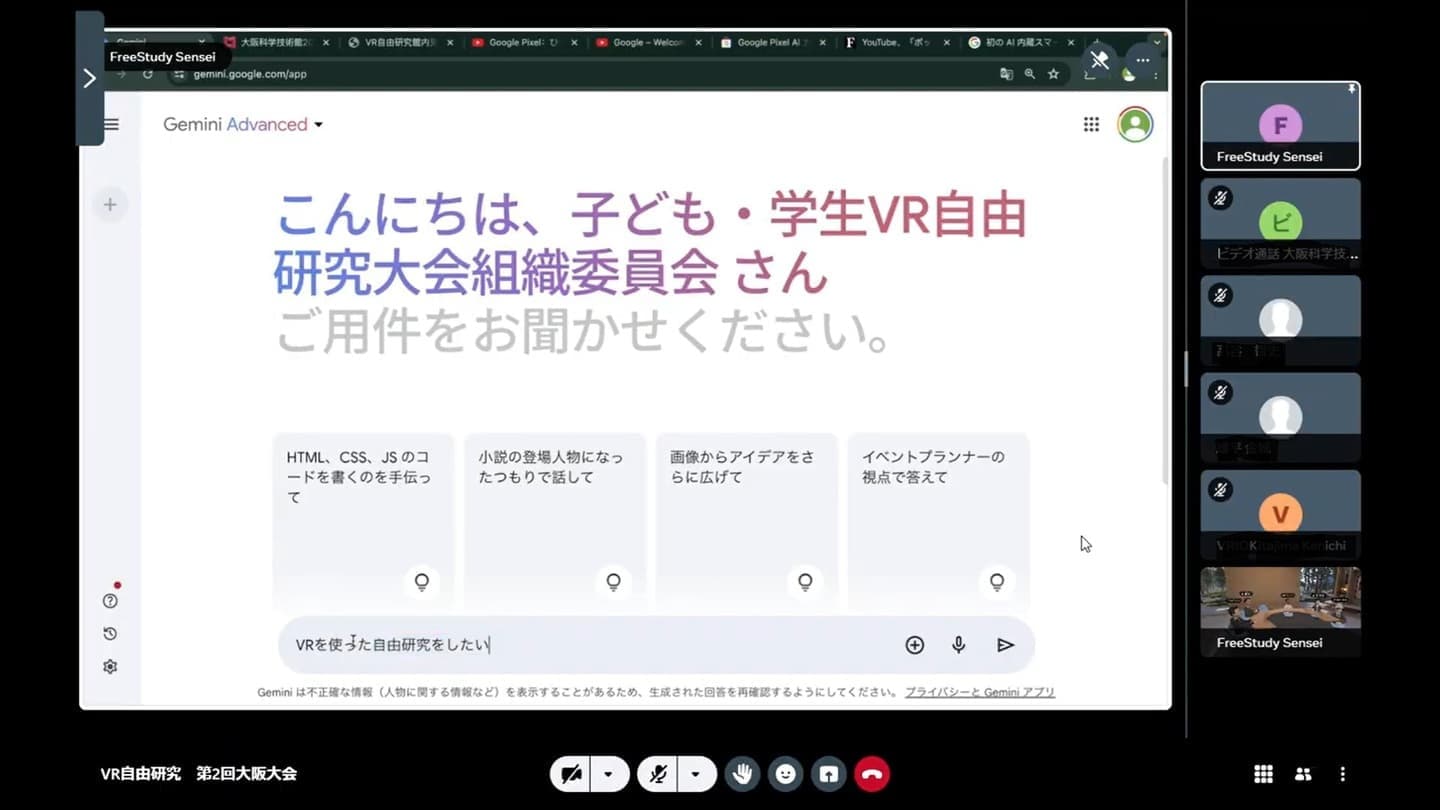The image size is (1440, 810).
Task: Open the Gemini activity history icon
Action: point(110,634)
